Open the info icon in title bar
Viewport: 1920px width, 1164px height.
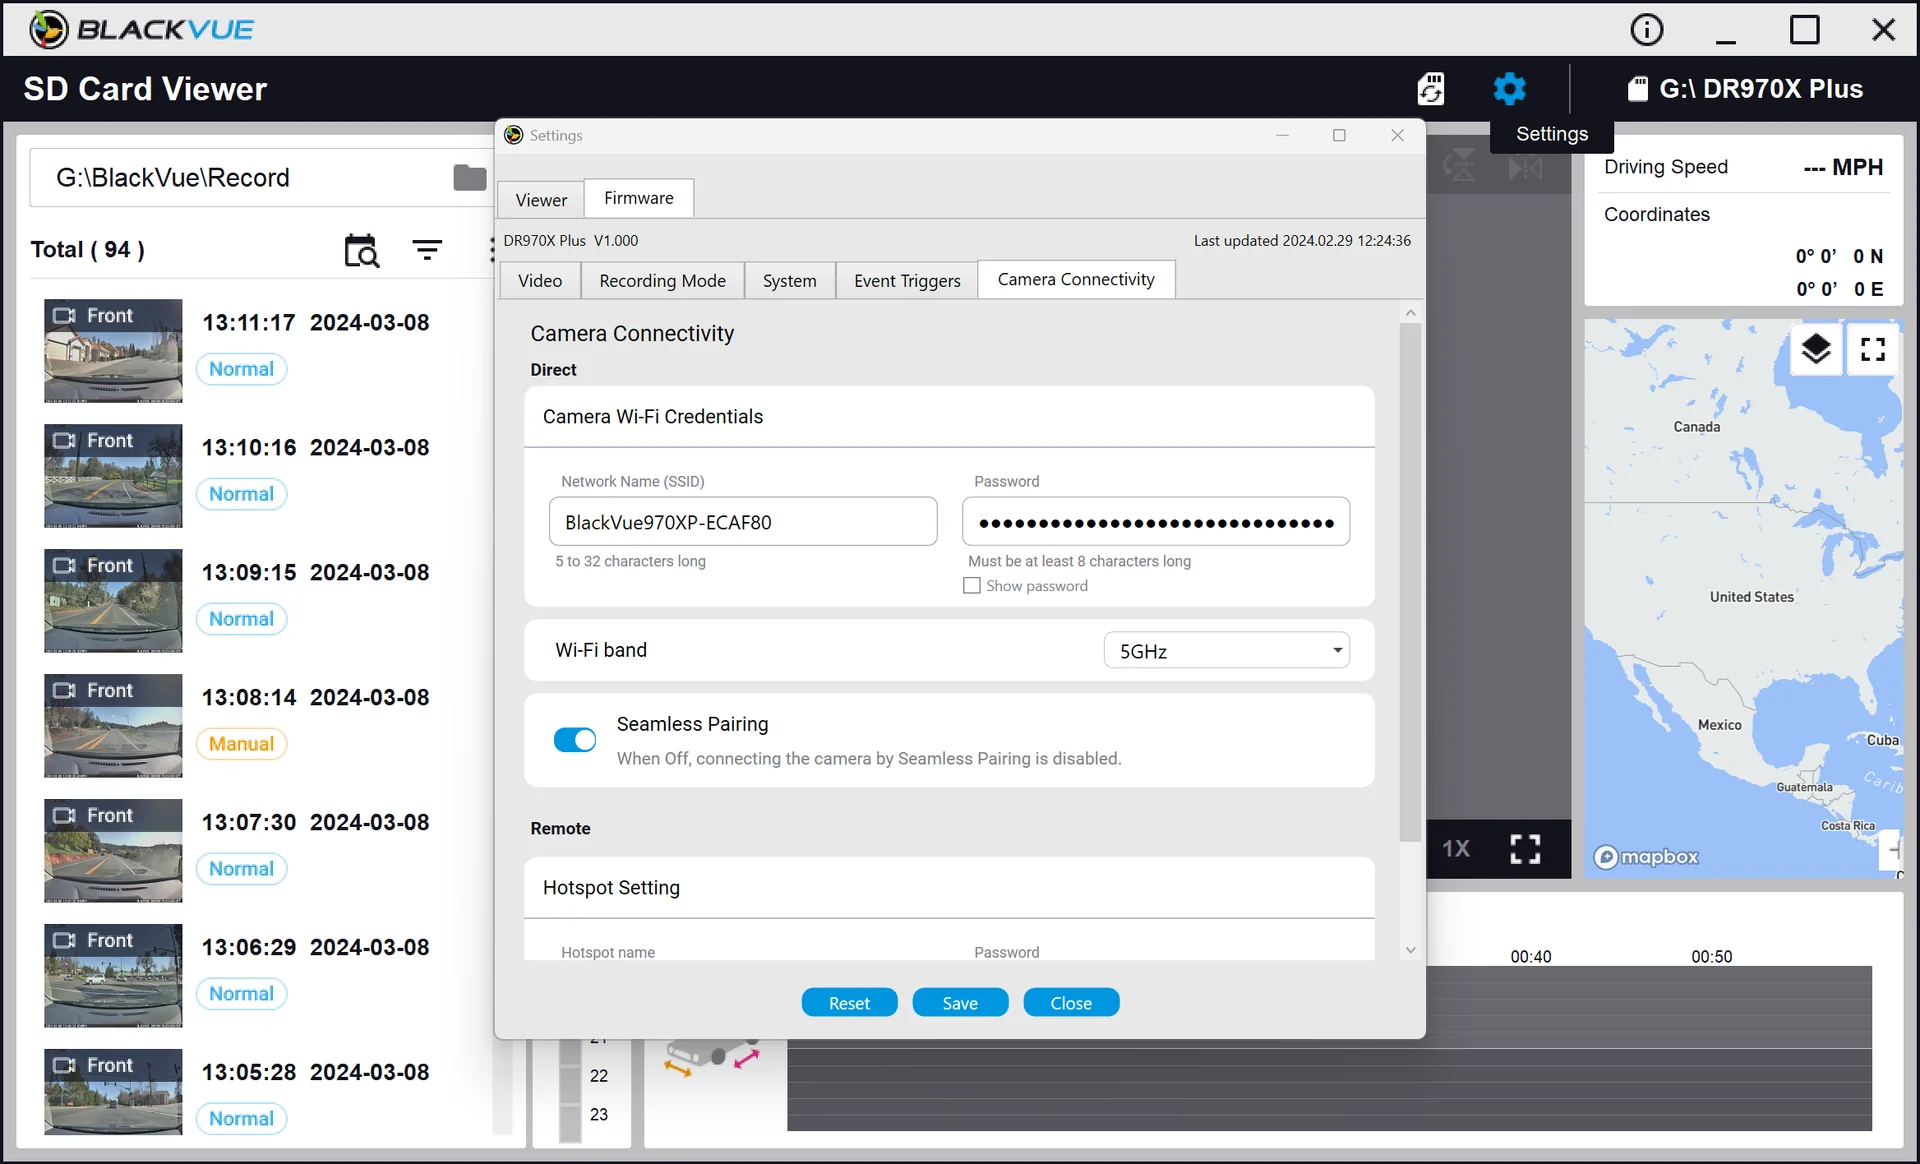click(x=1646, y=29)
